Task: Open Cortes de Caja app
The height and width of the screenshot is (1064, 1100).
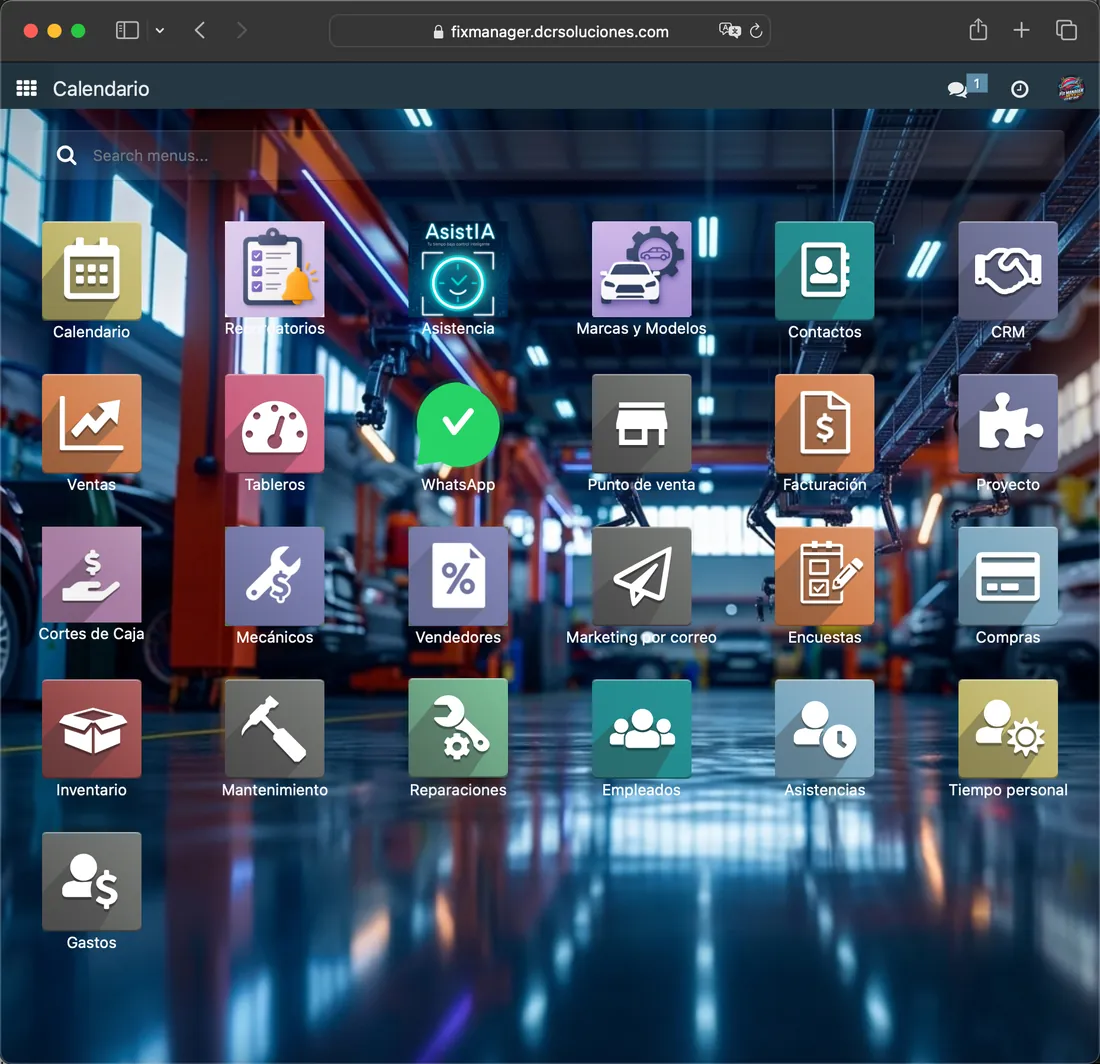Action: (91, 575)
